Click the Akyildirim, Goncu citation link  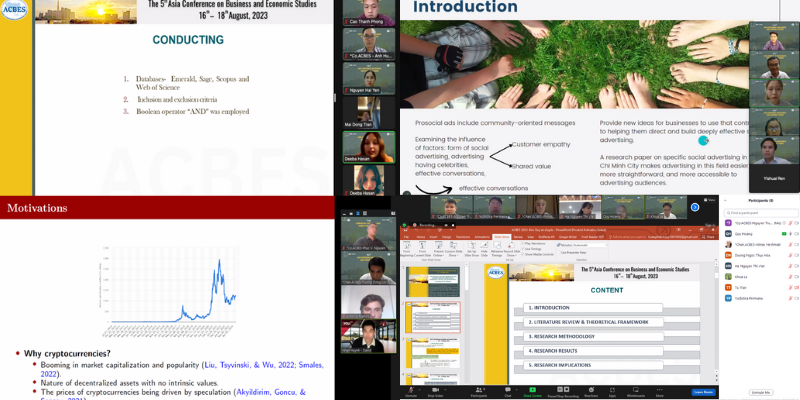270,392
